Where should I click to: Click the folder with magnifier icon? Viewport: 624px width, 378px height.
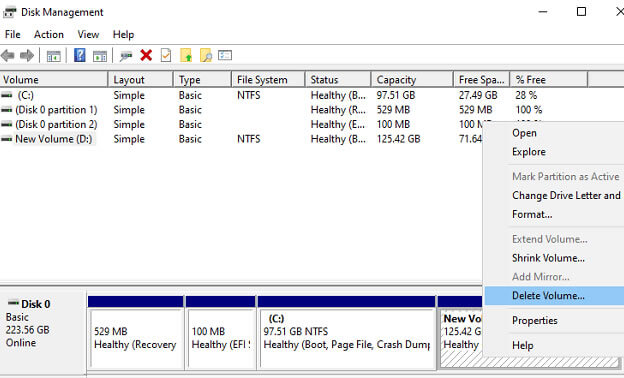[x=206, y=55]
